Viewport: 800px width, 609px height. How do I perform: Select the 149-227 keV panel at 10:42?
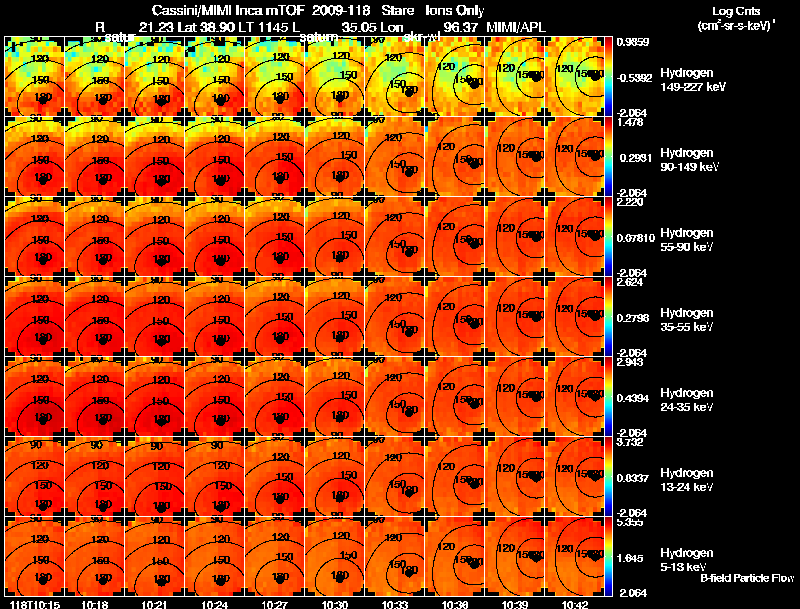tap(574, 77)
